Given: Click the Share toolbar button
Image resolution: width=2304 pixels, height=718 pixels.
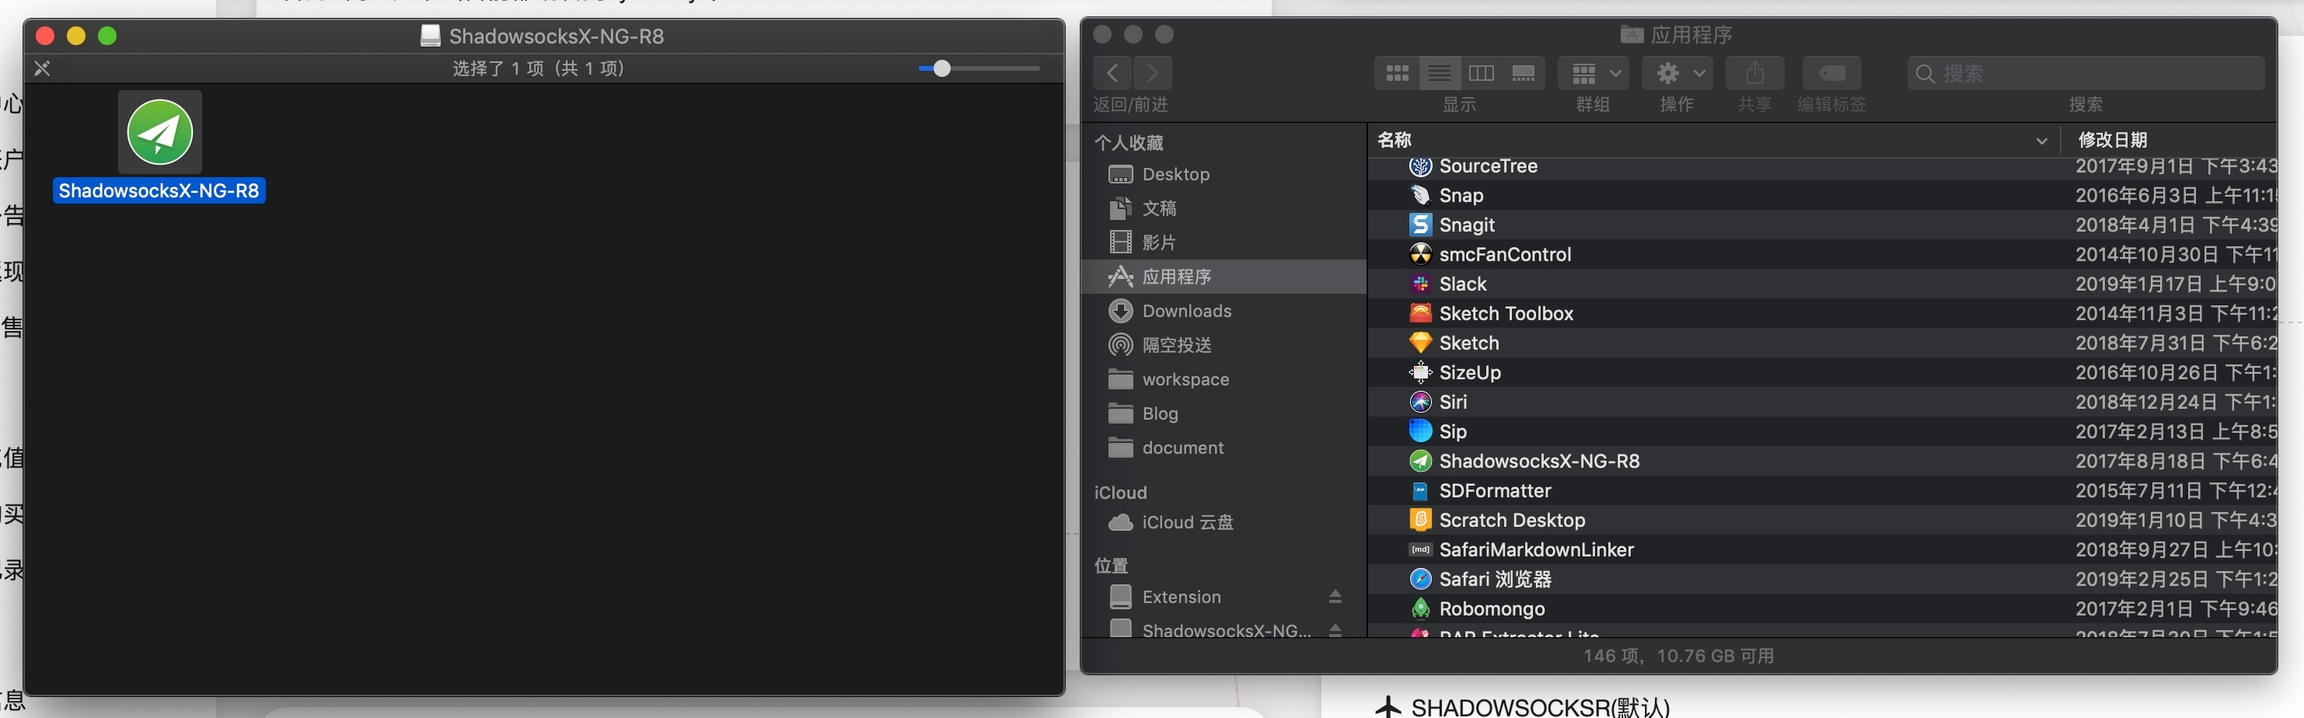Looking at the screenshot, I should 1754,73.
